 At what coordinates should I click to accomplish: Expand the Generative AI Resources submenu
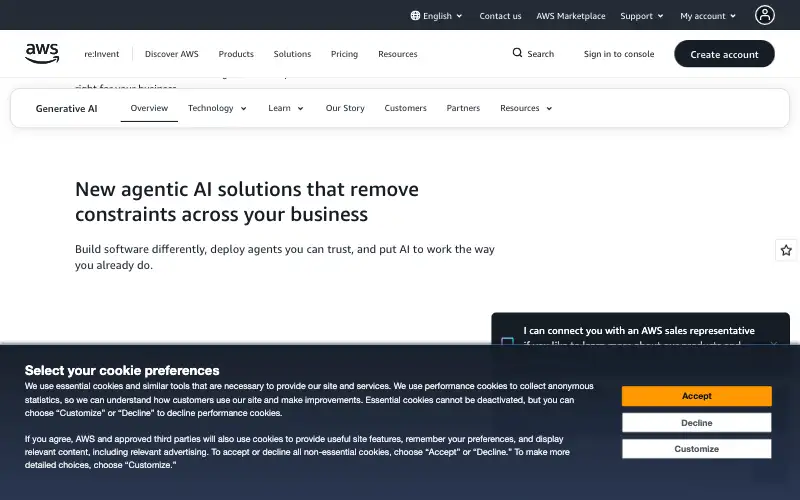tap(526, 108)
